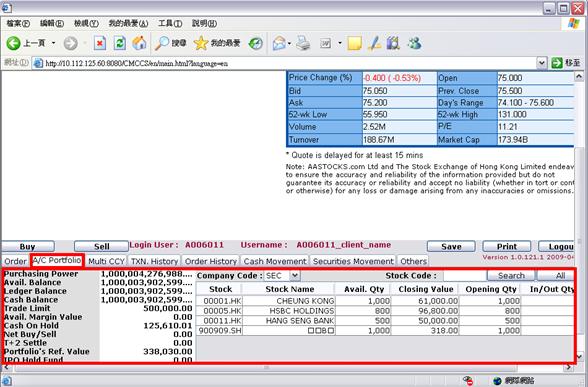Image resolution: width=588 pixels, height=387 pixels.
Task: Open the browser History icon
Action: coord(256,44)
